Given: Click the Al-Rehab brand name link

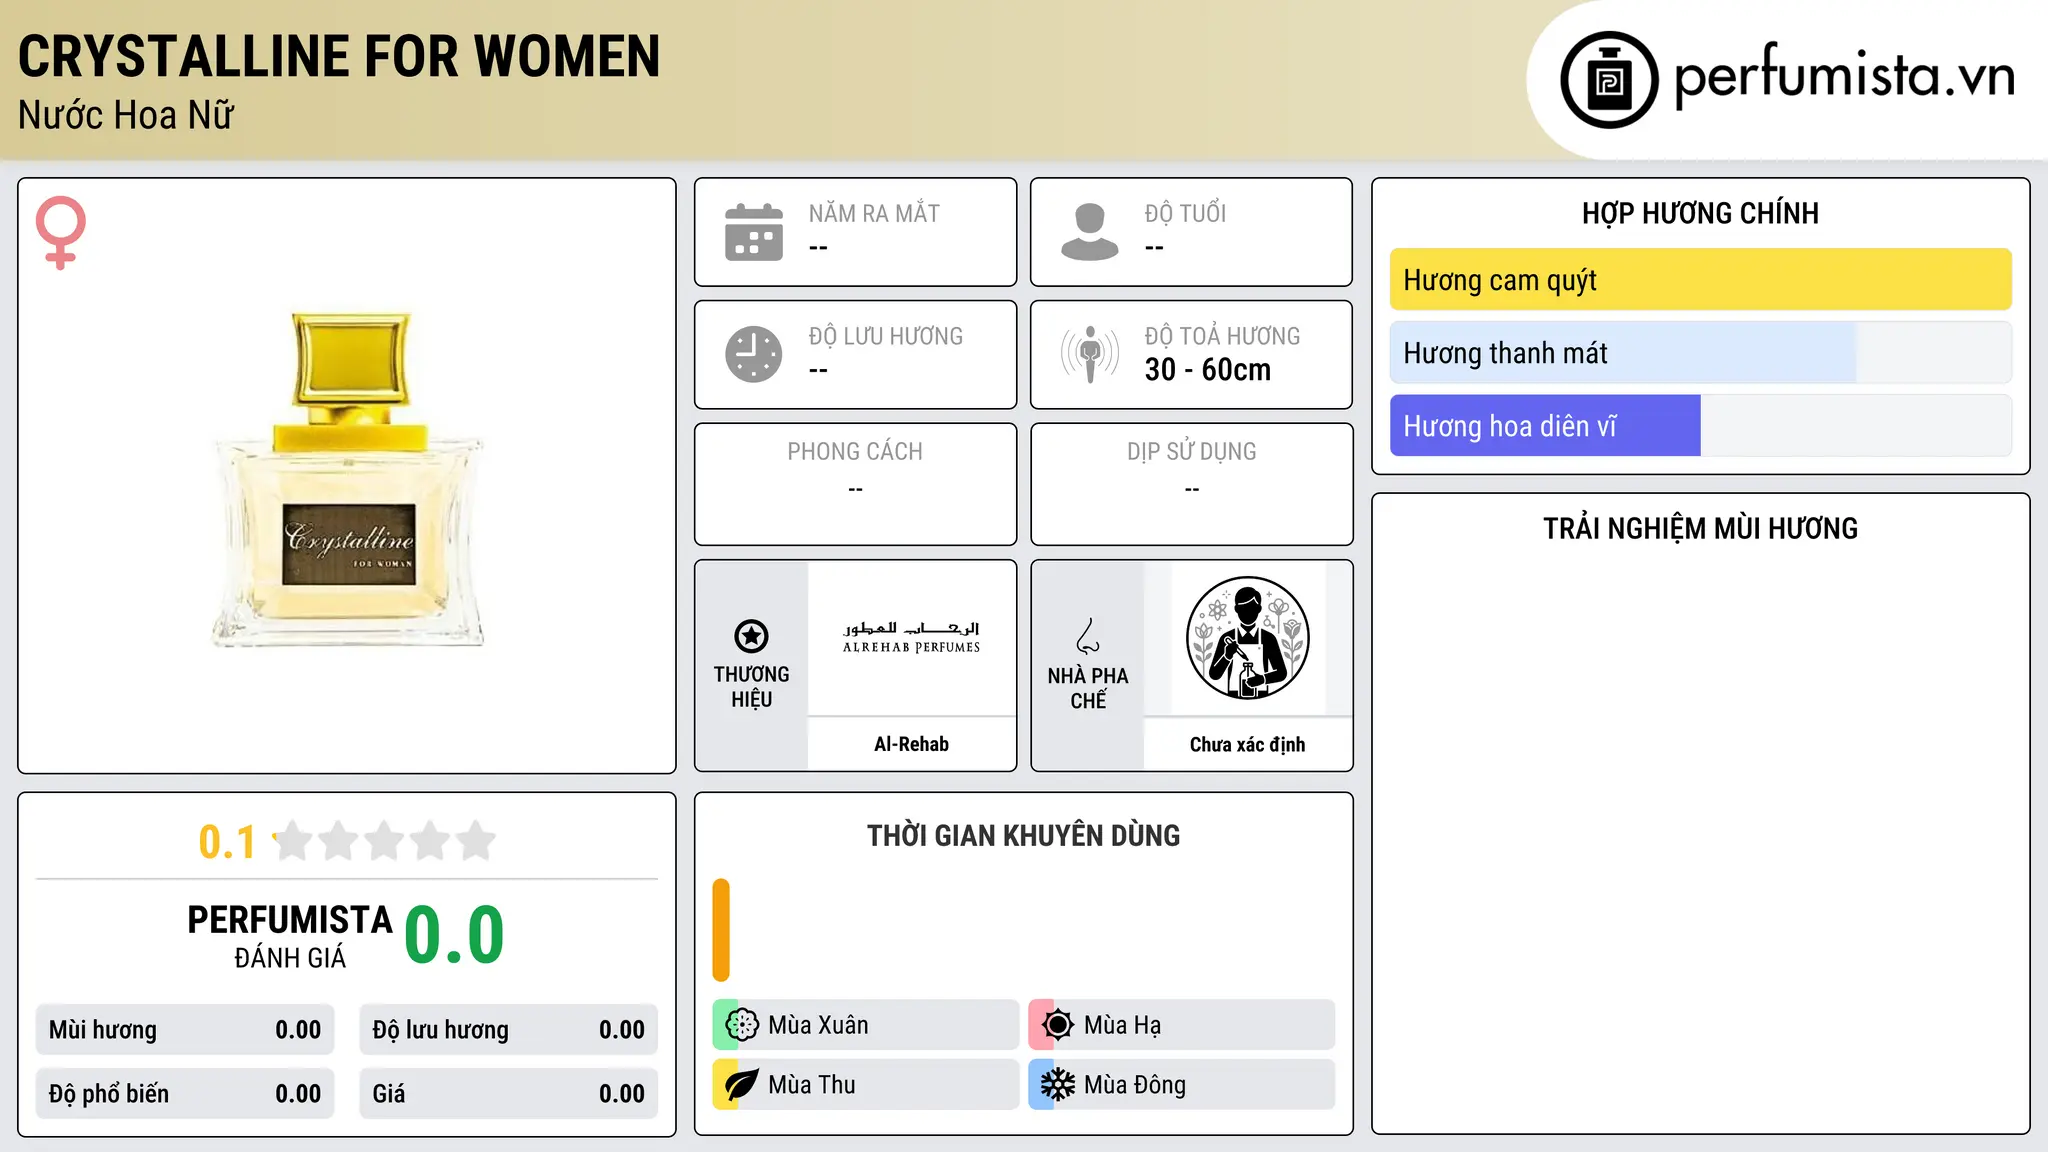Looking at the screenshot, I should (x=911, y=744).
